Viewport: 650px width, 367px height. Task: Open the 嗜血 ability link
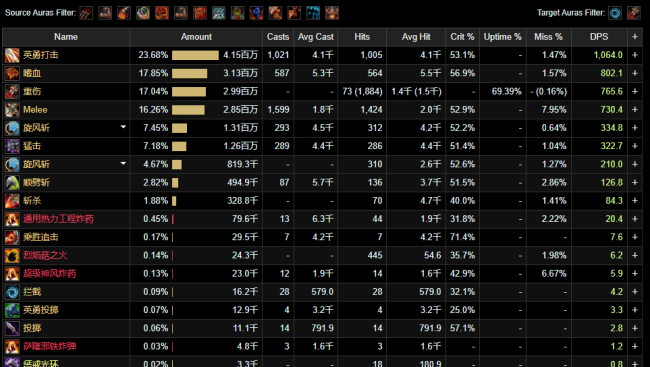point(32,73)
